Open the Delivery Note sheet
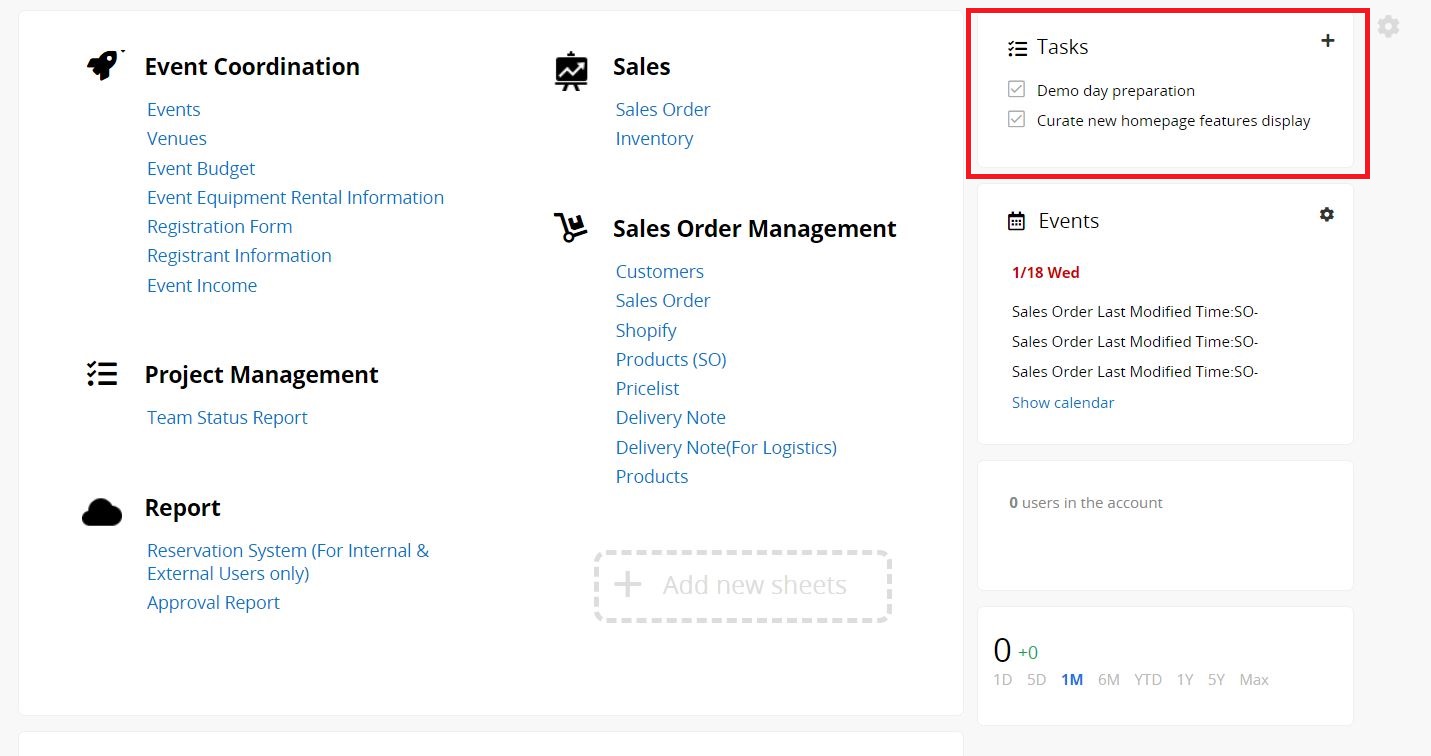Viewport: 1431px width, 756px height. tap(670, 418)
